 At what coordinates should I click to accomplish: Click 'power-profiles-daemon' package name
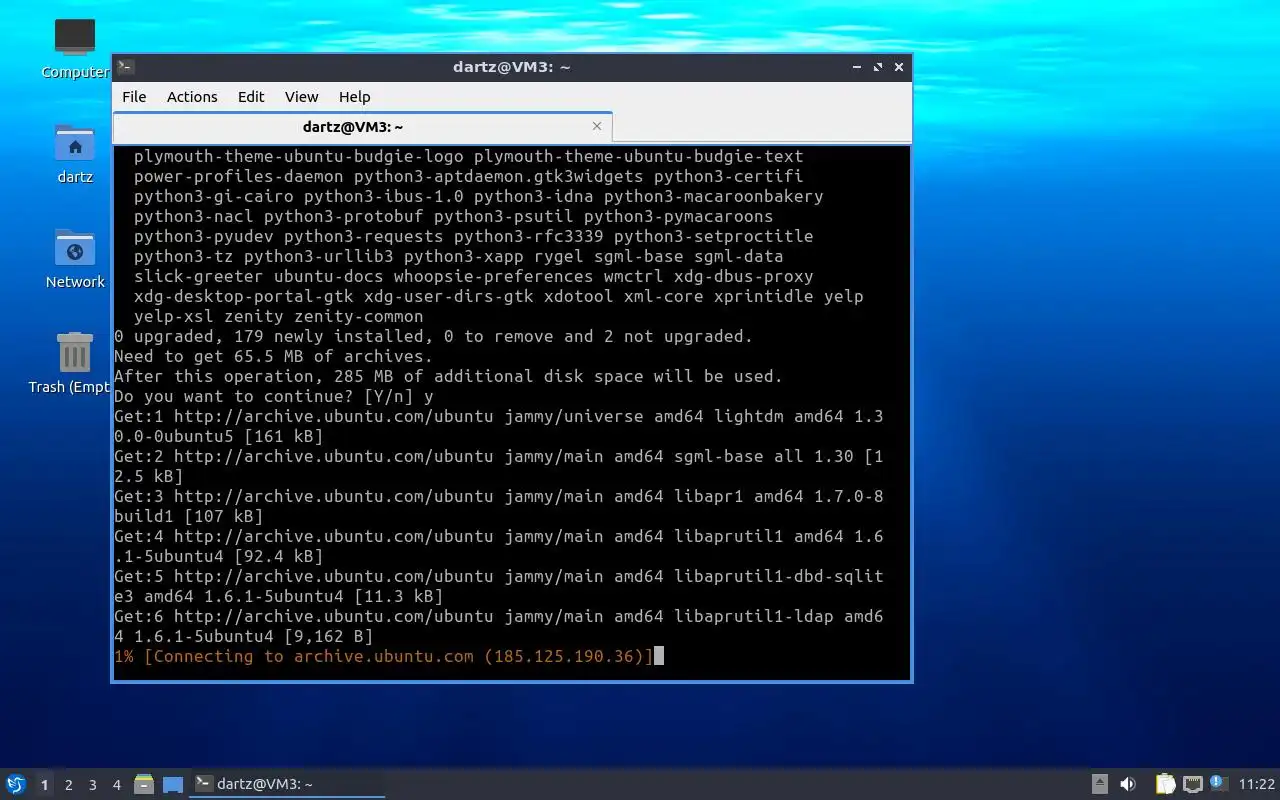tap(239, 176)
